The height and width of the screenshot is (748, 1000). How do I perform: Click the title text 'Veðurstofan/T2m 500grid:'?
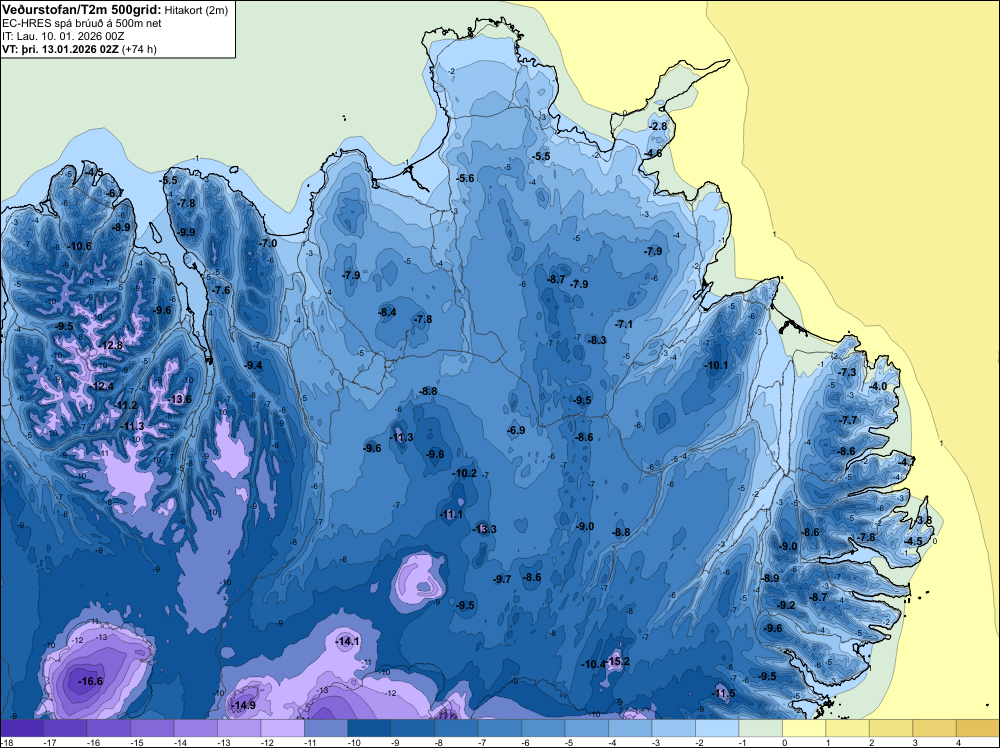tap(81, 10)
